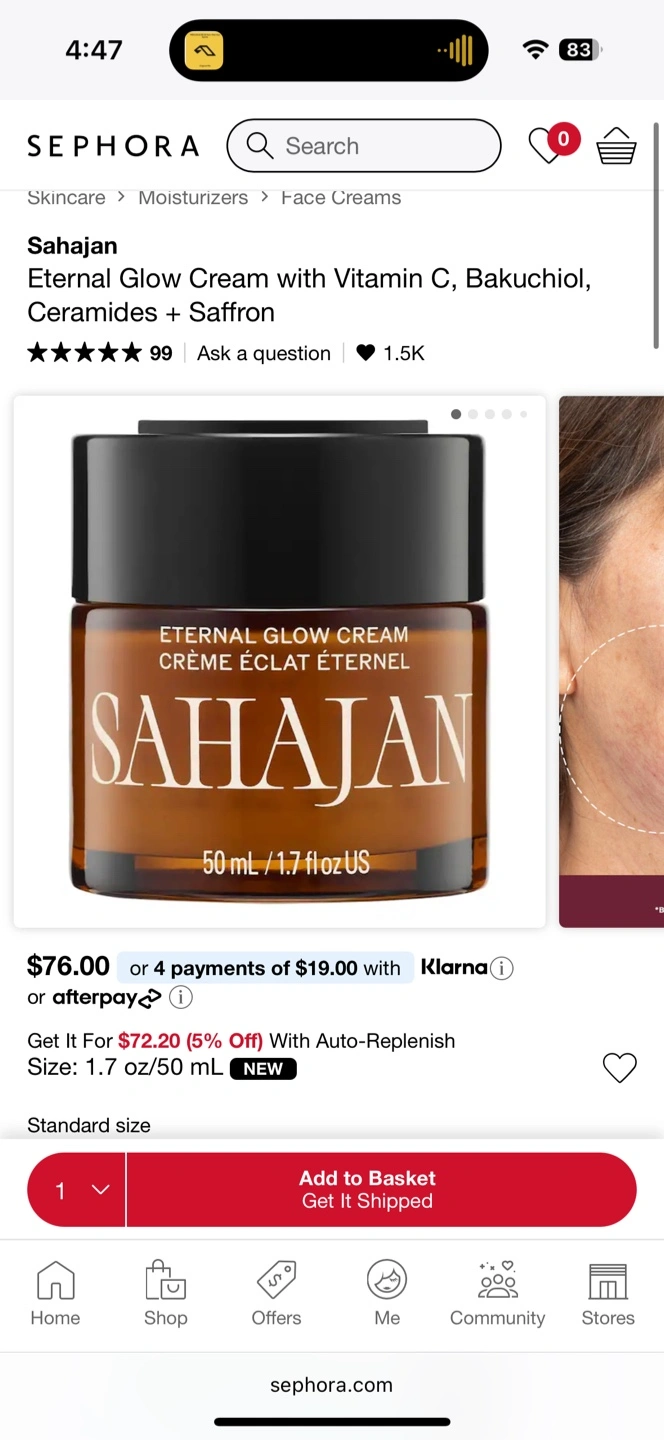Image resolution: width=664 pixels, height=1440 pixels.
Task: Open the Sahajan brand link
Action: coord(72,245)
